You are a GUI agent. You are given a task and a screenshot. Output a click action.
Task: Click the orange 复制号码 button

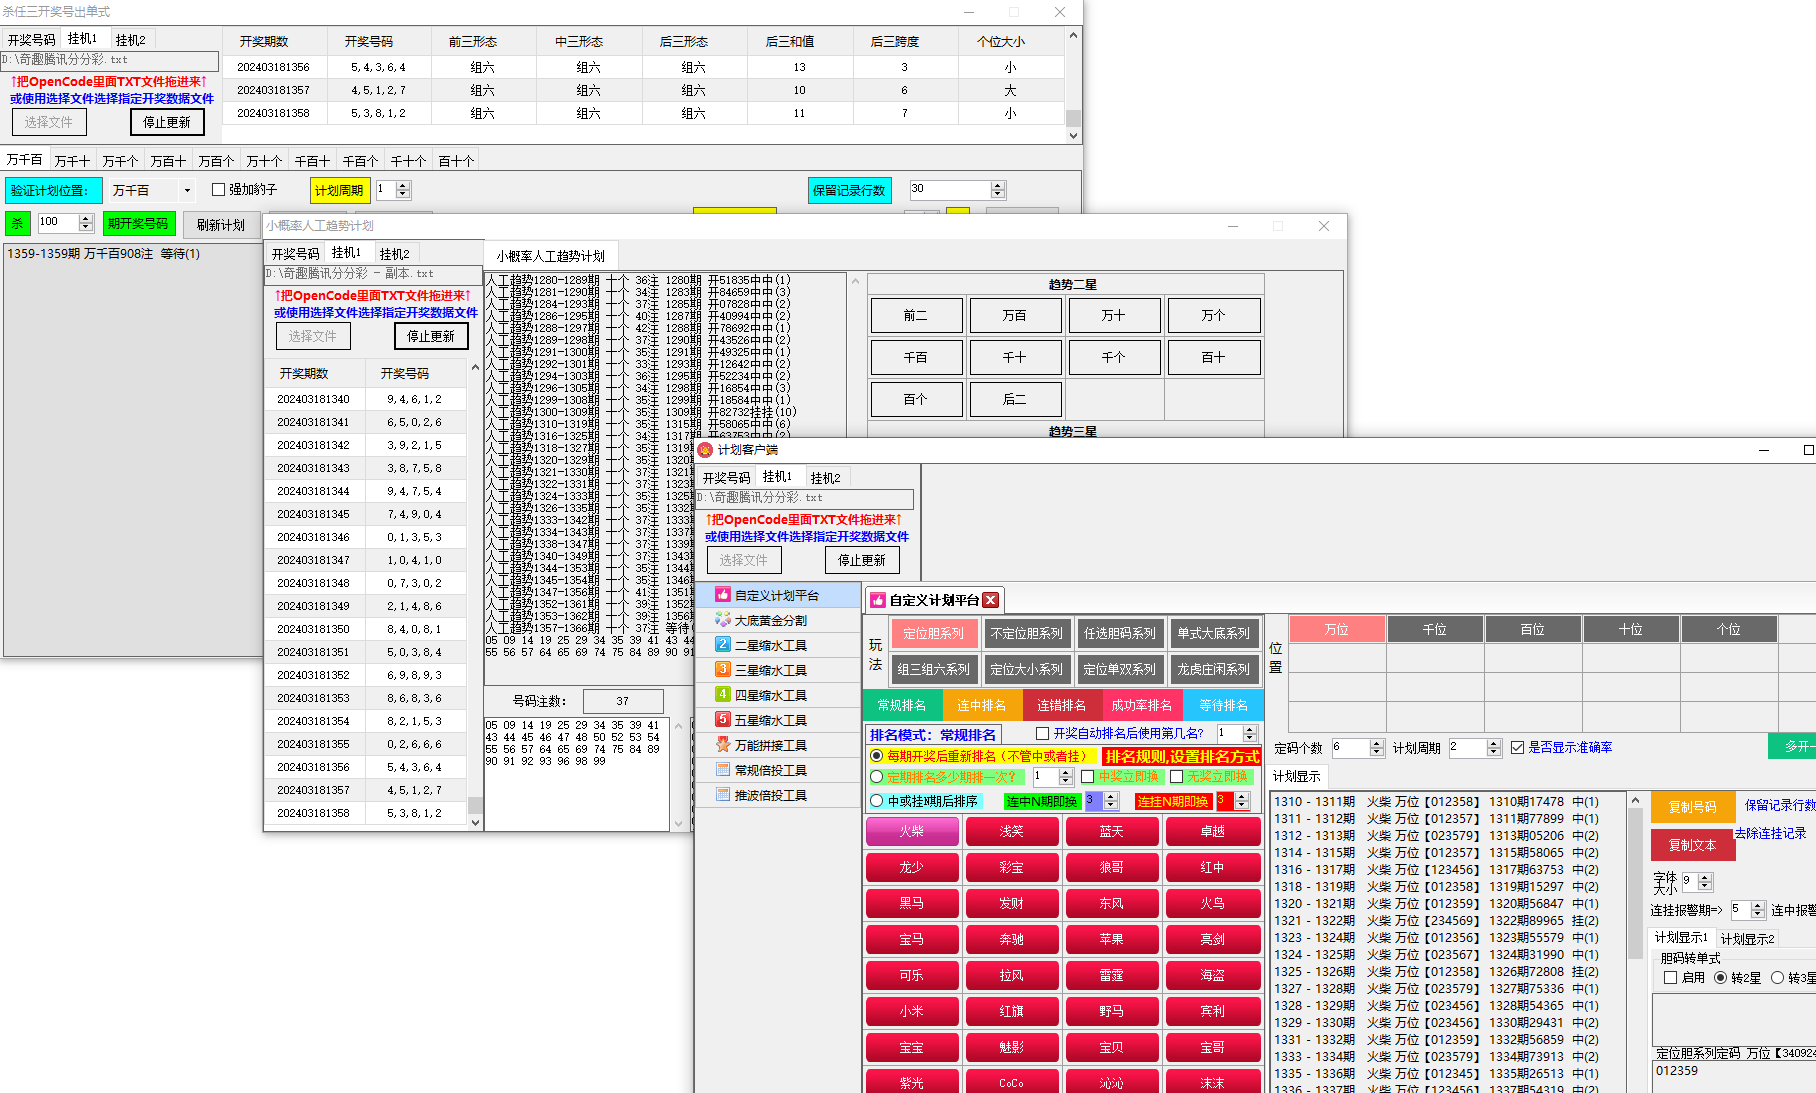pos(1692,807)
